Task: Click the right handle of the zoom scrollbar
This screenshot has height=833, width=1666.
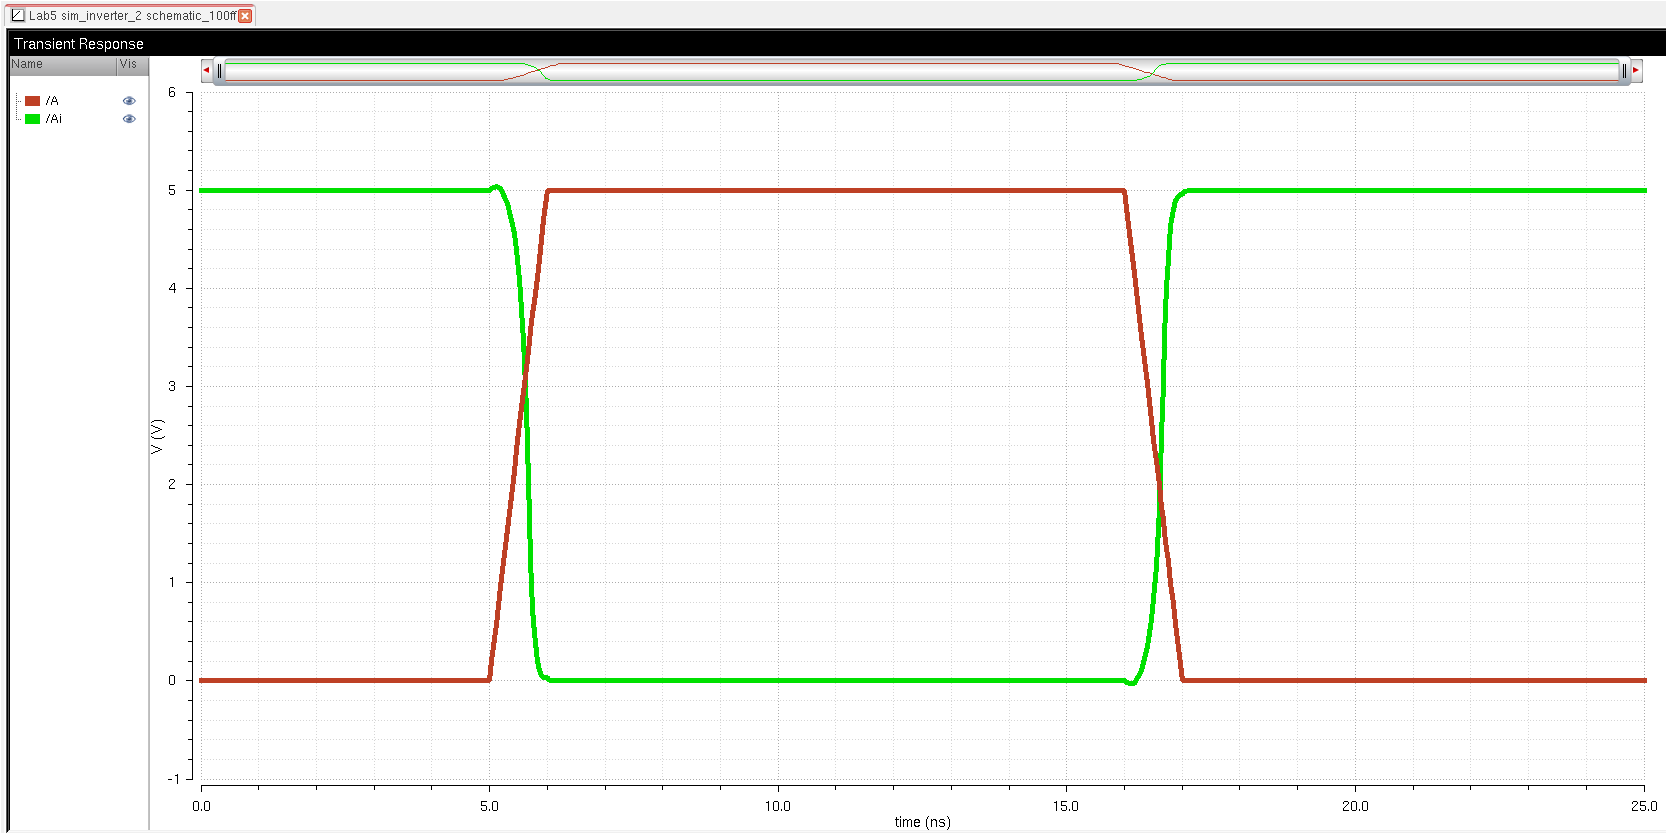Action: pyautogui.click(x=1624, y=71)
